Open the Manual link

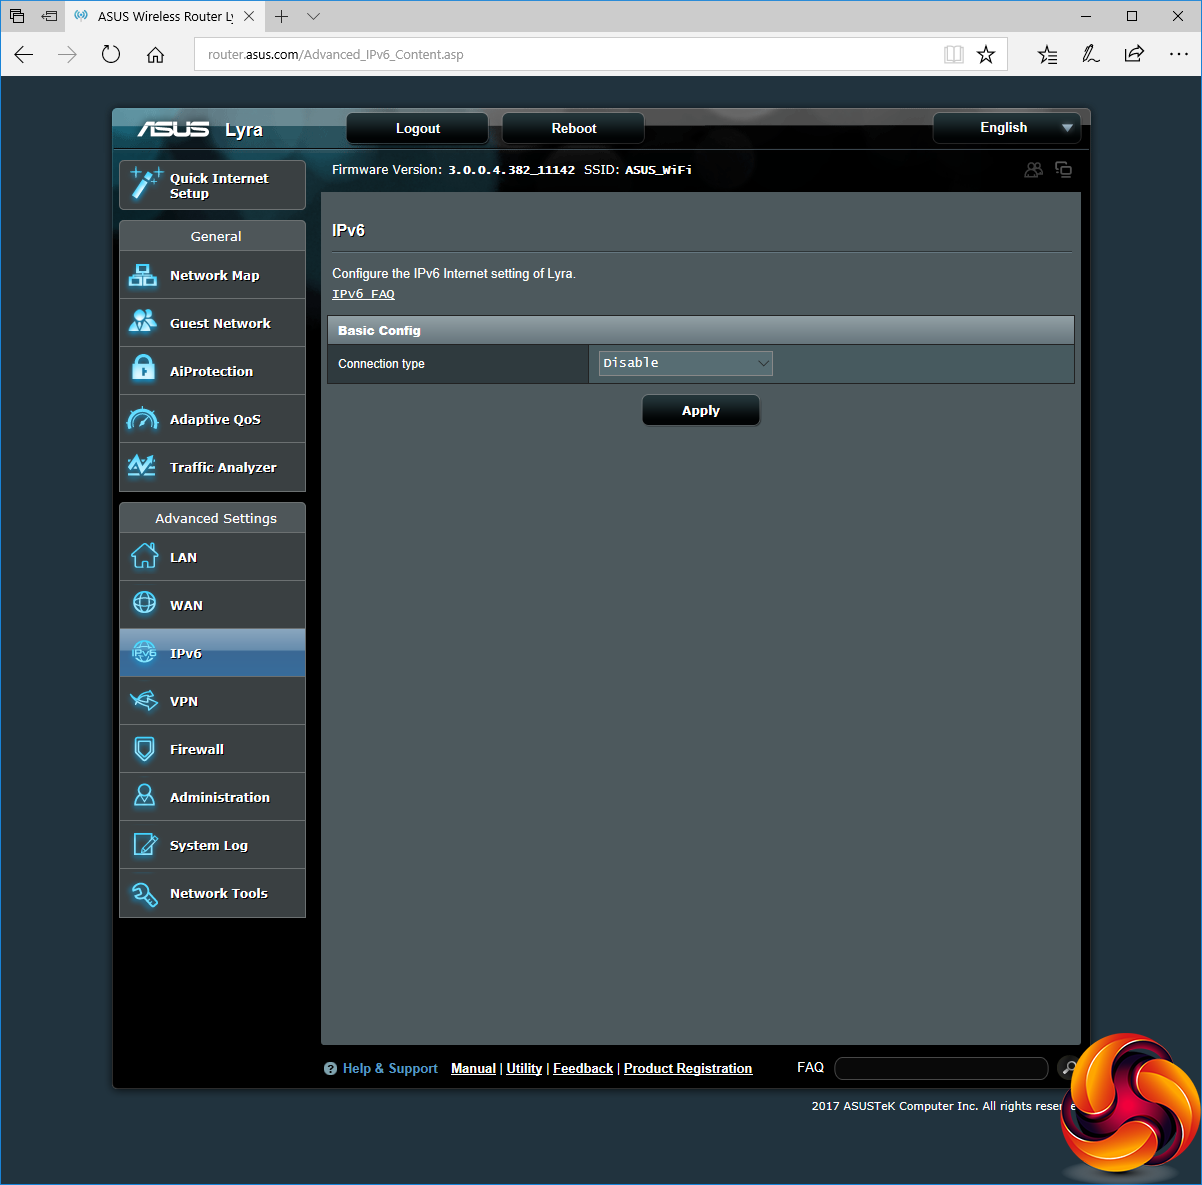[473, 1069]
